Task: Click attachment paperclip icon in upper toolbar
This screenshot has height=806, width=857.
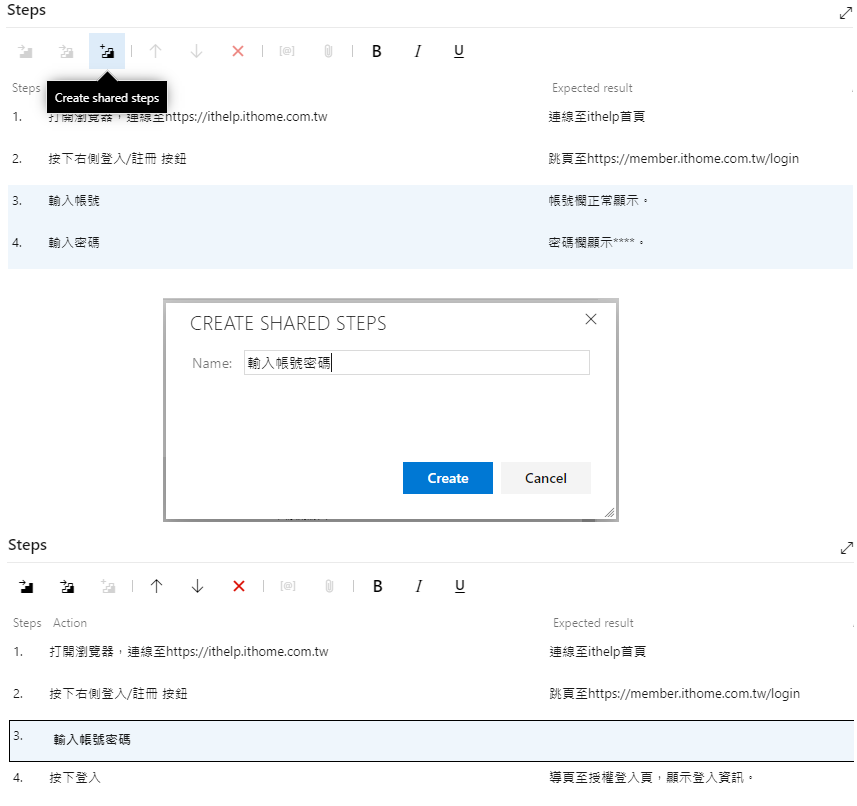Action: tap(328, 51)
